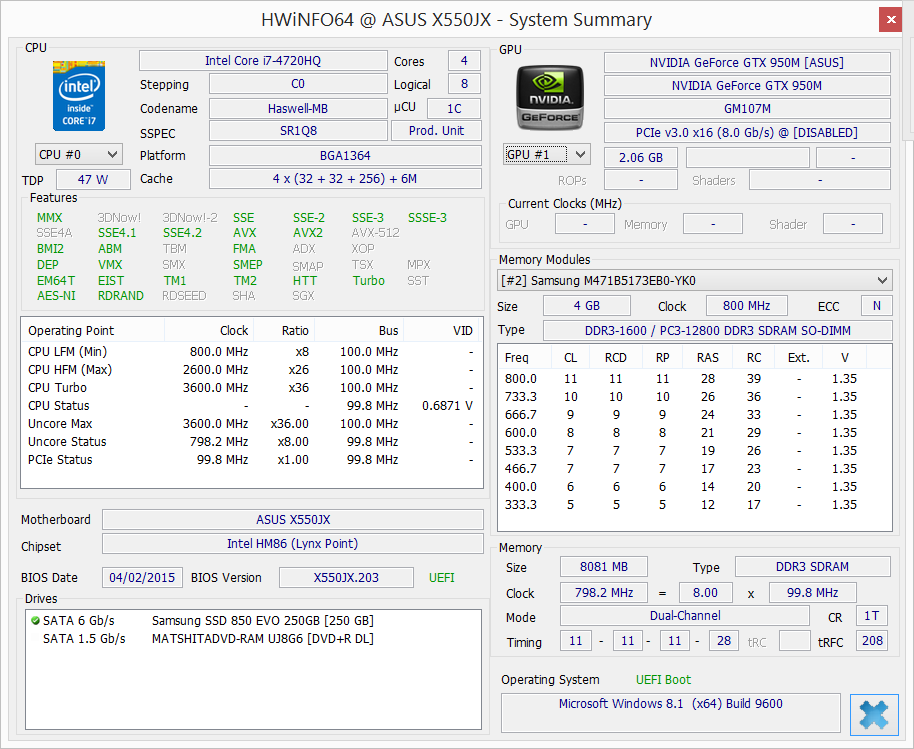Image resolution: width=914 pixels, height=749 pixels.
Task: Click the green UEFI Boot label
Action: [663, 680]
